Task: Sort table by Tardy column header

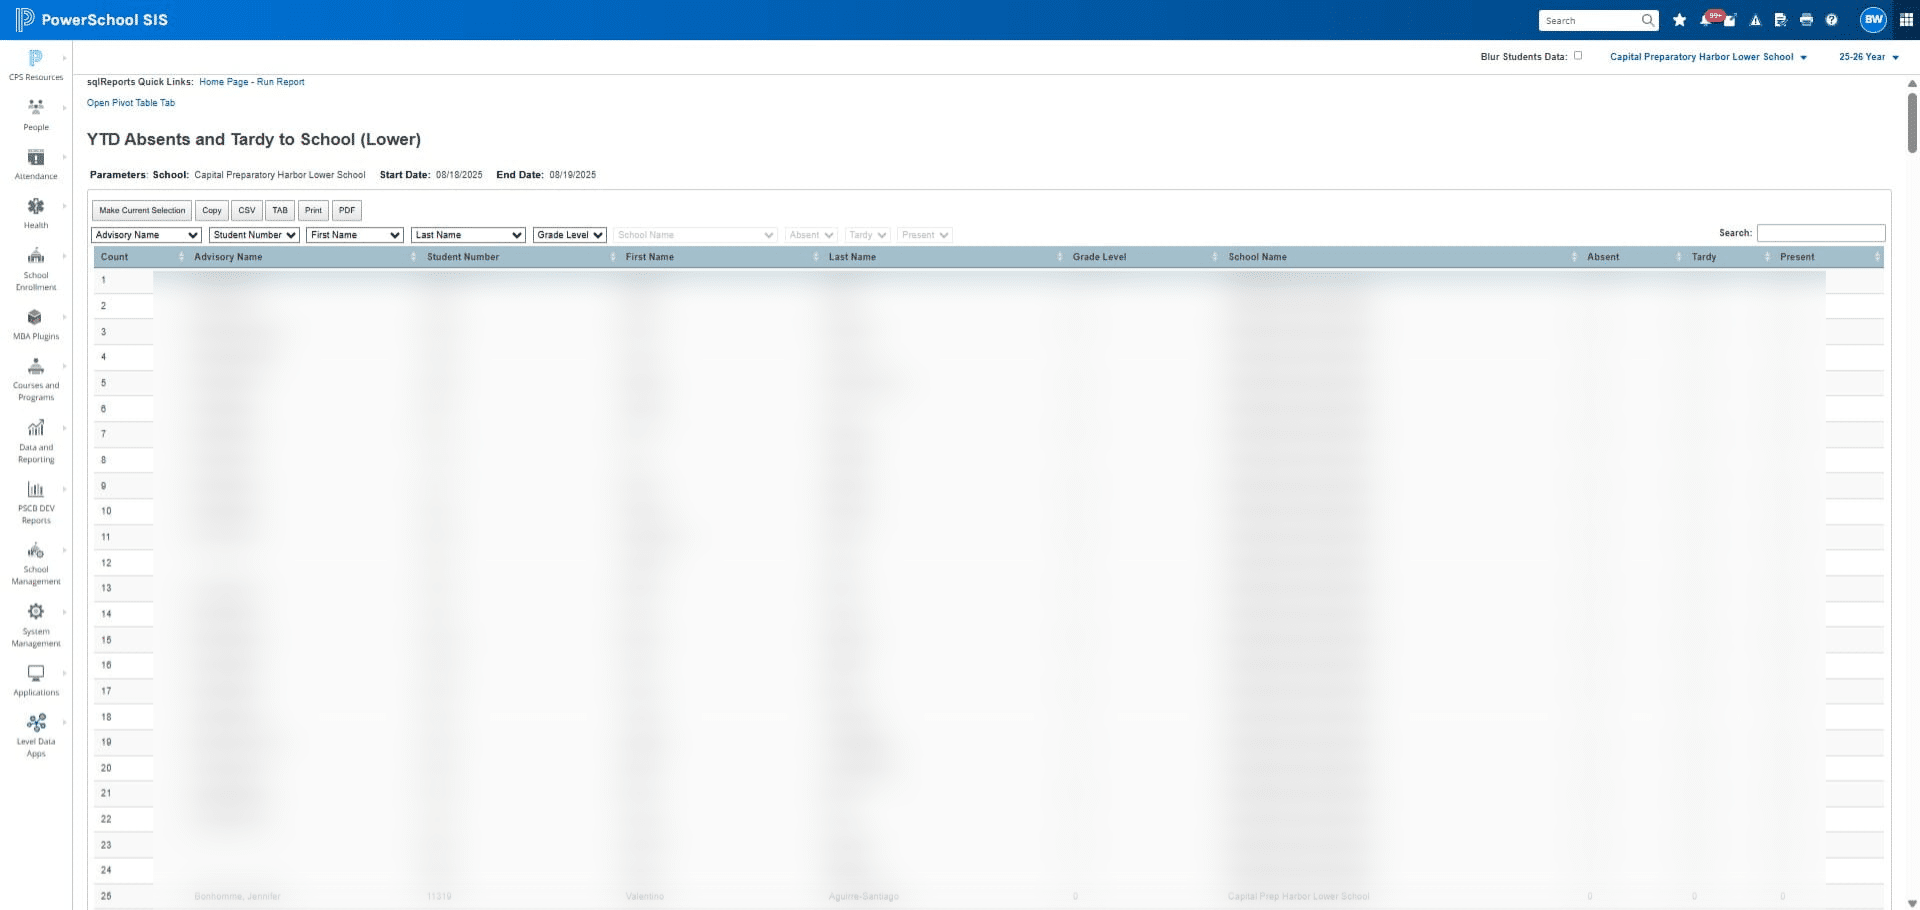Action: point(1730,257)
